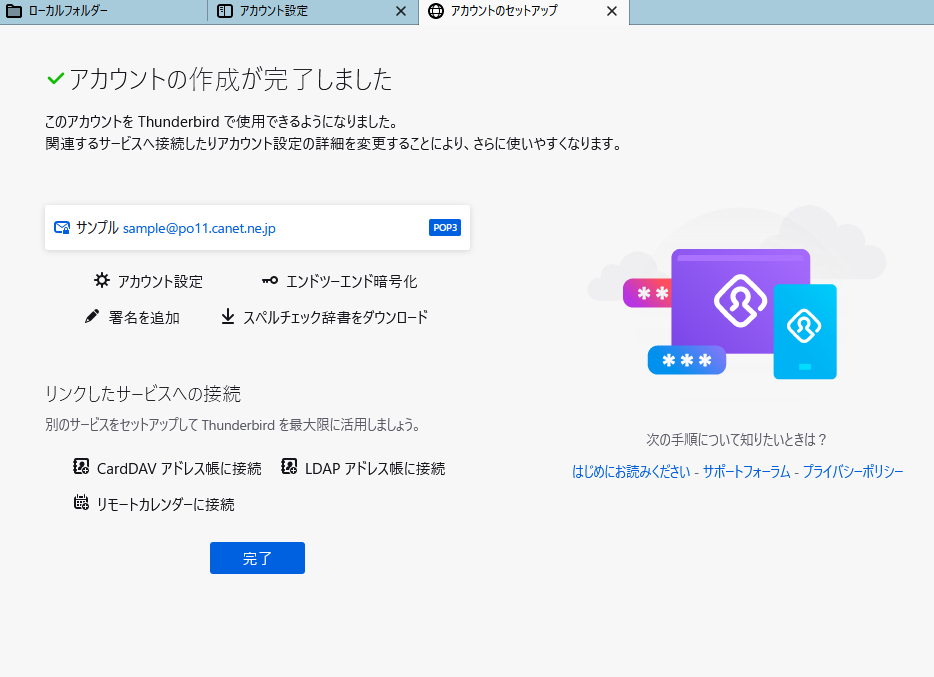Open the はじめにお読みください link

tap(631, 472)
